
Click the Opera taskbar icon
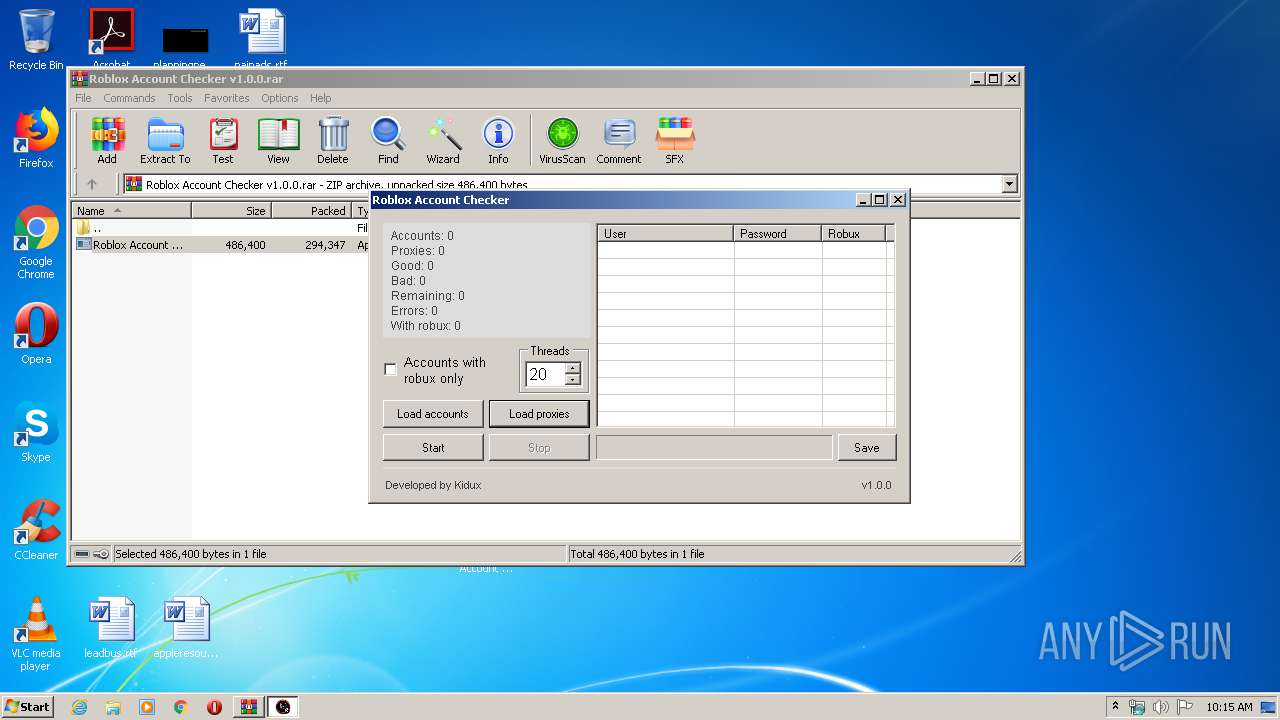pos(214,707)
